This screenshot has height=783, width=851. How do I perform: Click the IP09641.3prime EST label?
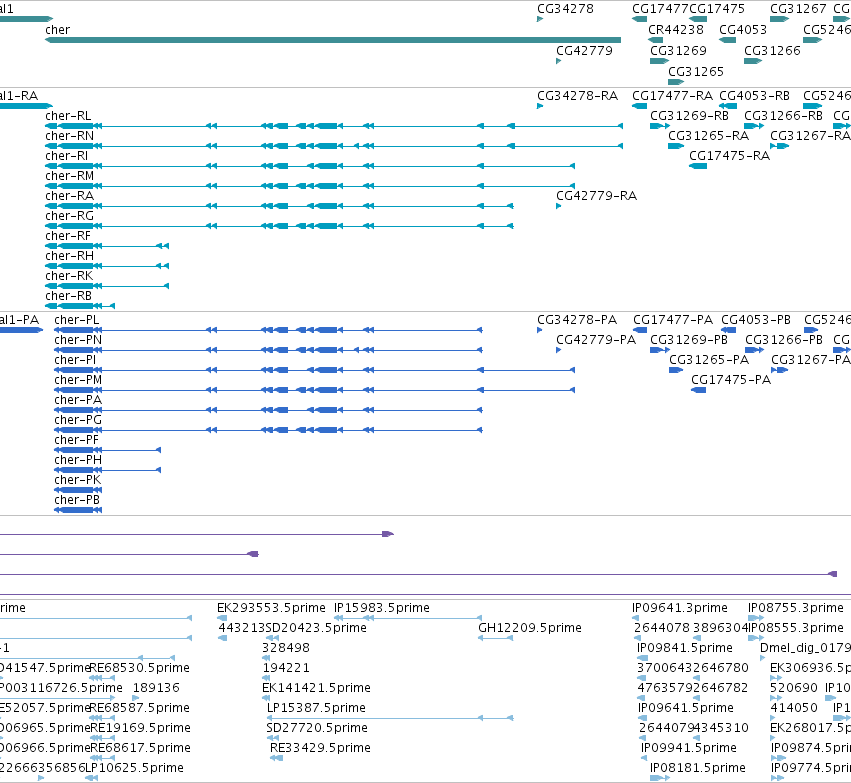tap(679, 608)
